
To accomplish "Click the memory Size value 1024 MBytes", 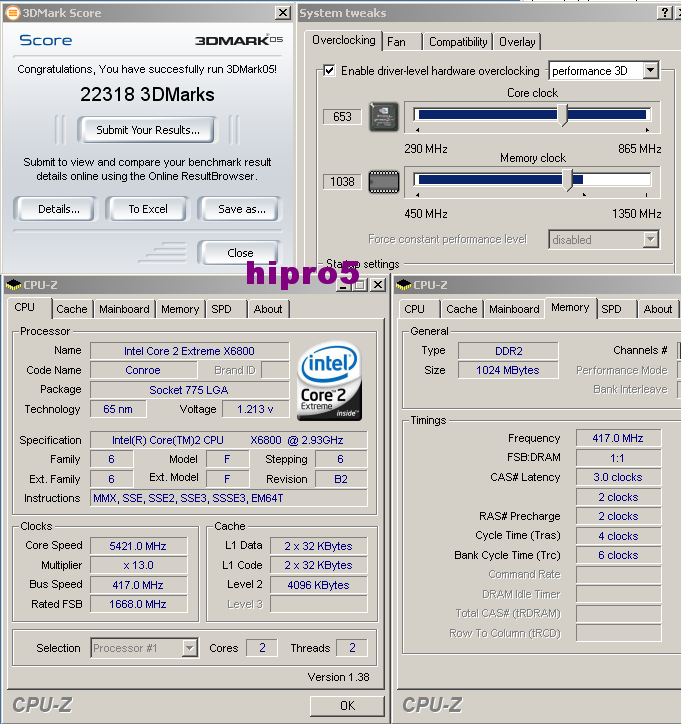I will pos(508,370).
